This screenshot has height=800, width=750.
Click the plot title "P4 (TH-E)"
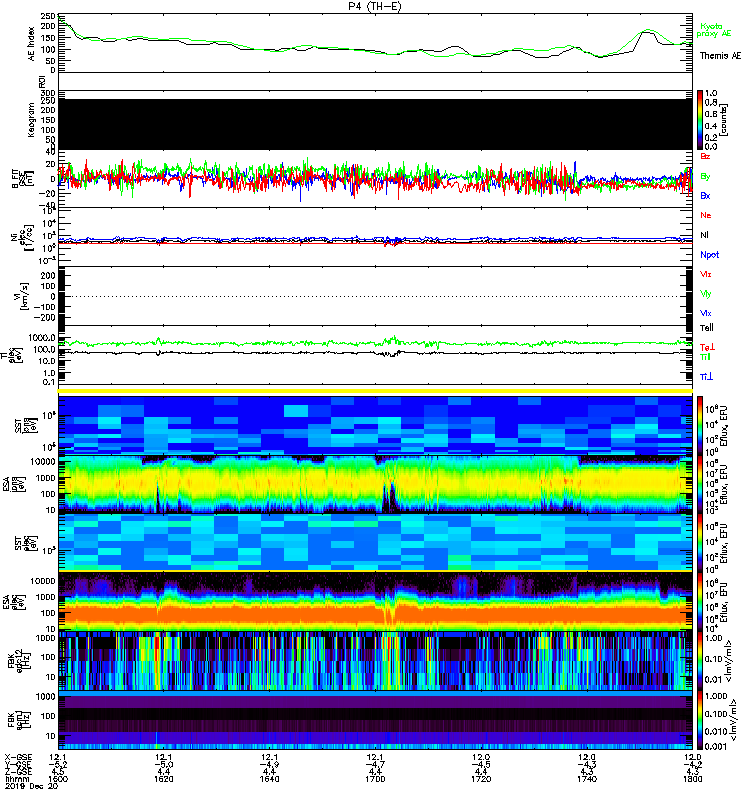pos(375,6)
